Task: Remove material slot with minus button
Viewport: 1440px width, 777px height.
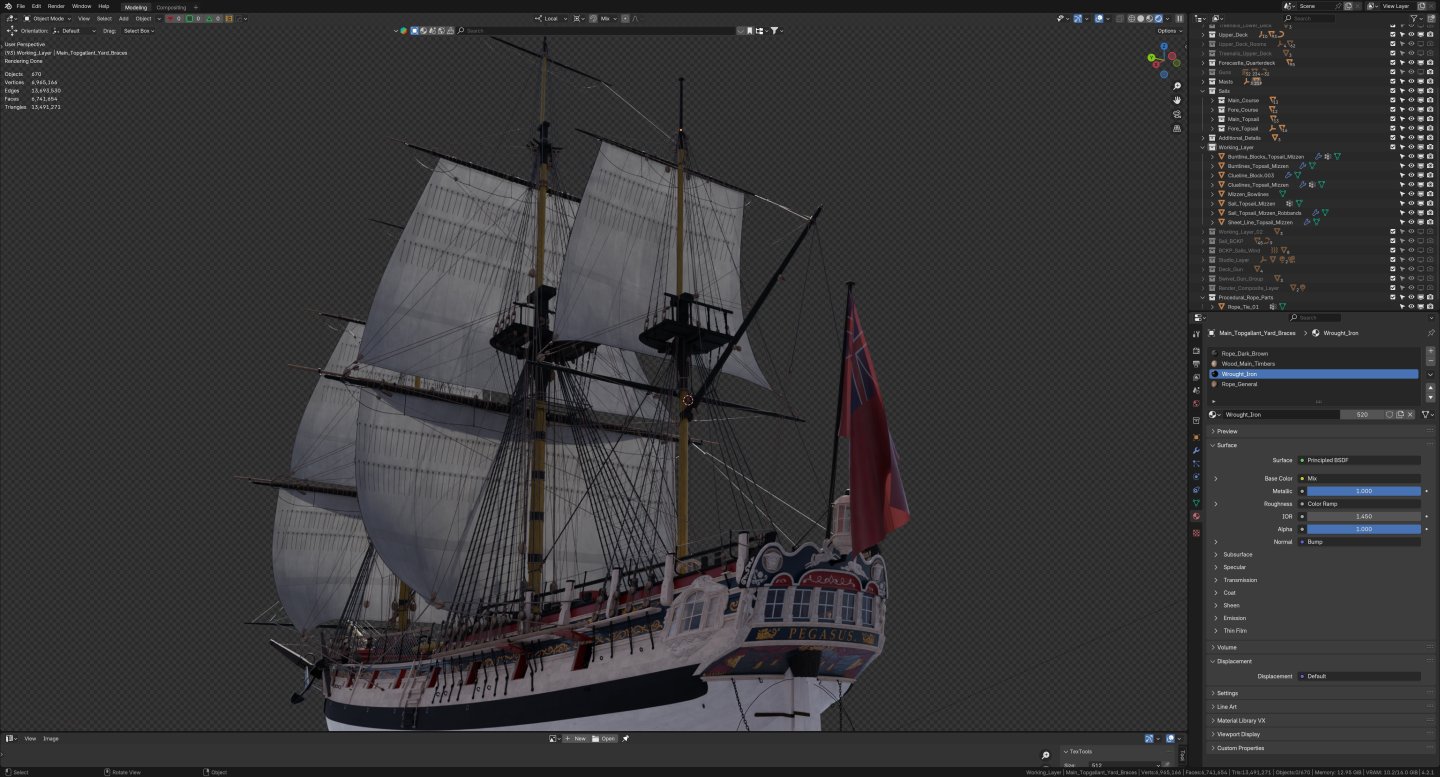Action: point(1430,361)
